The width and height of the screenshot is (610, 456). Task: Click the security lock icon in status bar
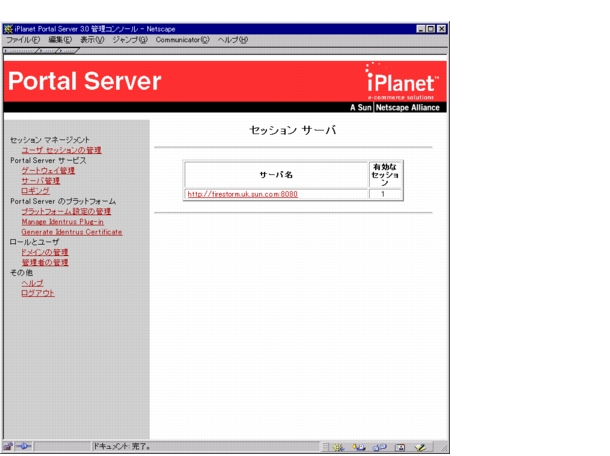(8, 447)
